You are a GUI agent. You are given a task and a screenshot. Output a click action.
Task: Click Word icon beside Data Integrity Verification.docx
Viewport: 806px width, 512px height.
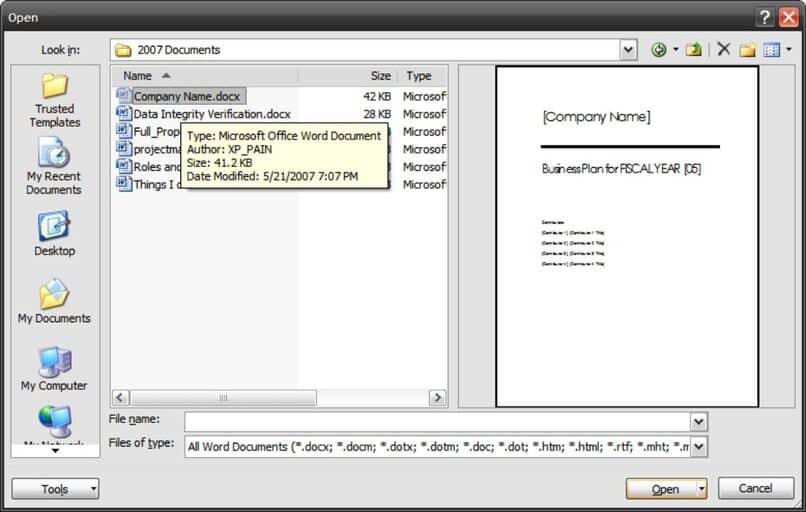click(123, 113)
